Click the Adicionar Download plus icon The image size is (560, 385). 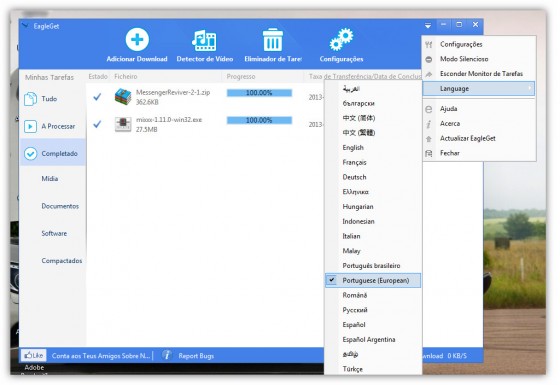pos(137,39)
